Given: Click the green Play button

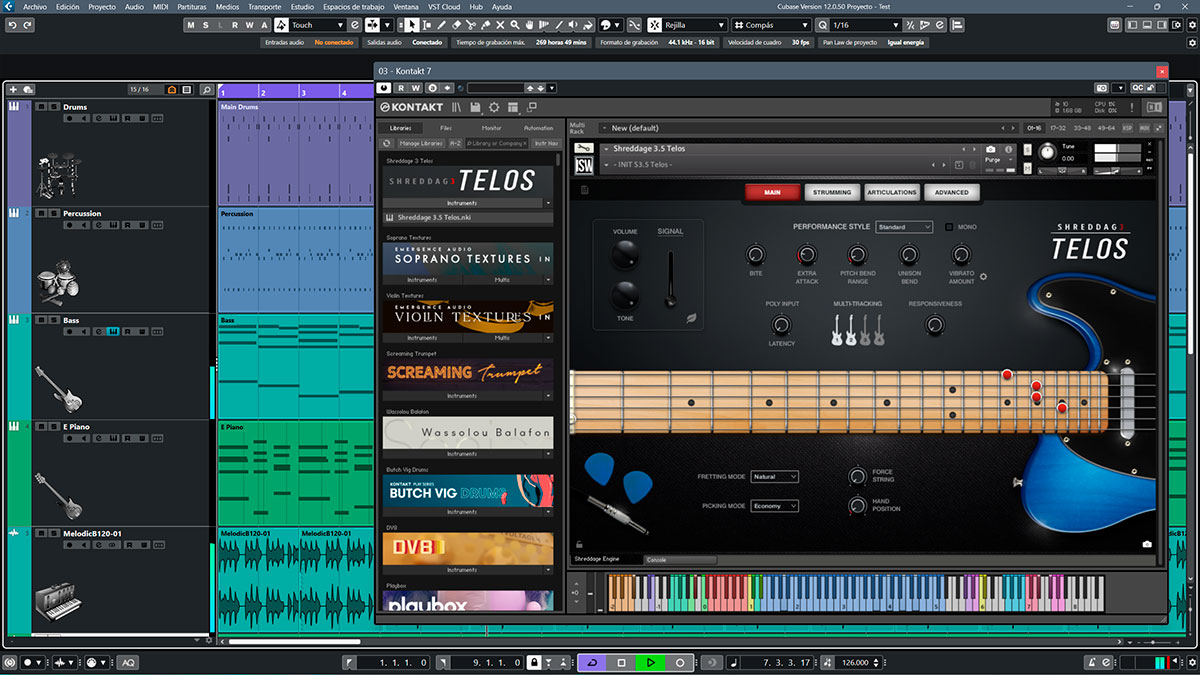Looking at the screenshot, I should (x=650, y=662).
